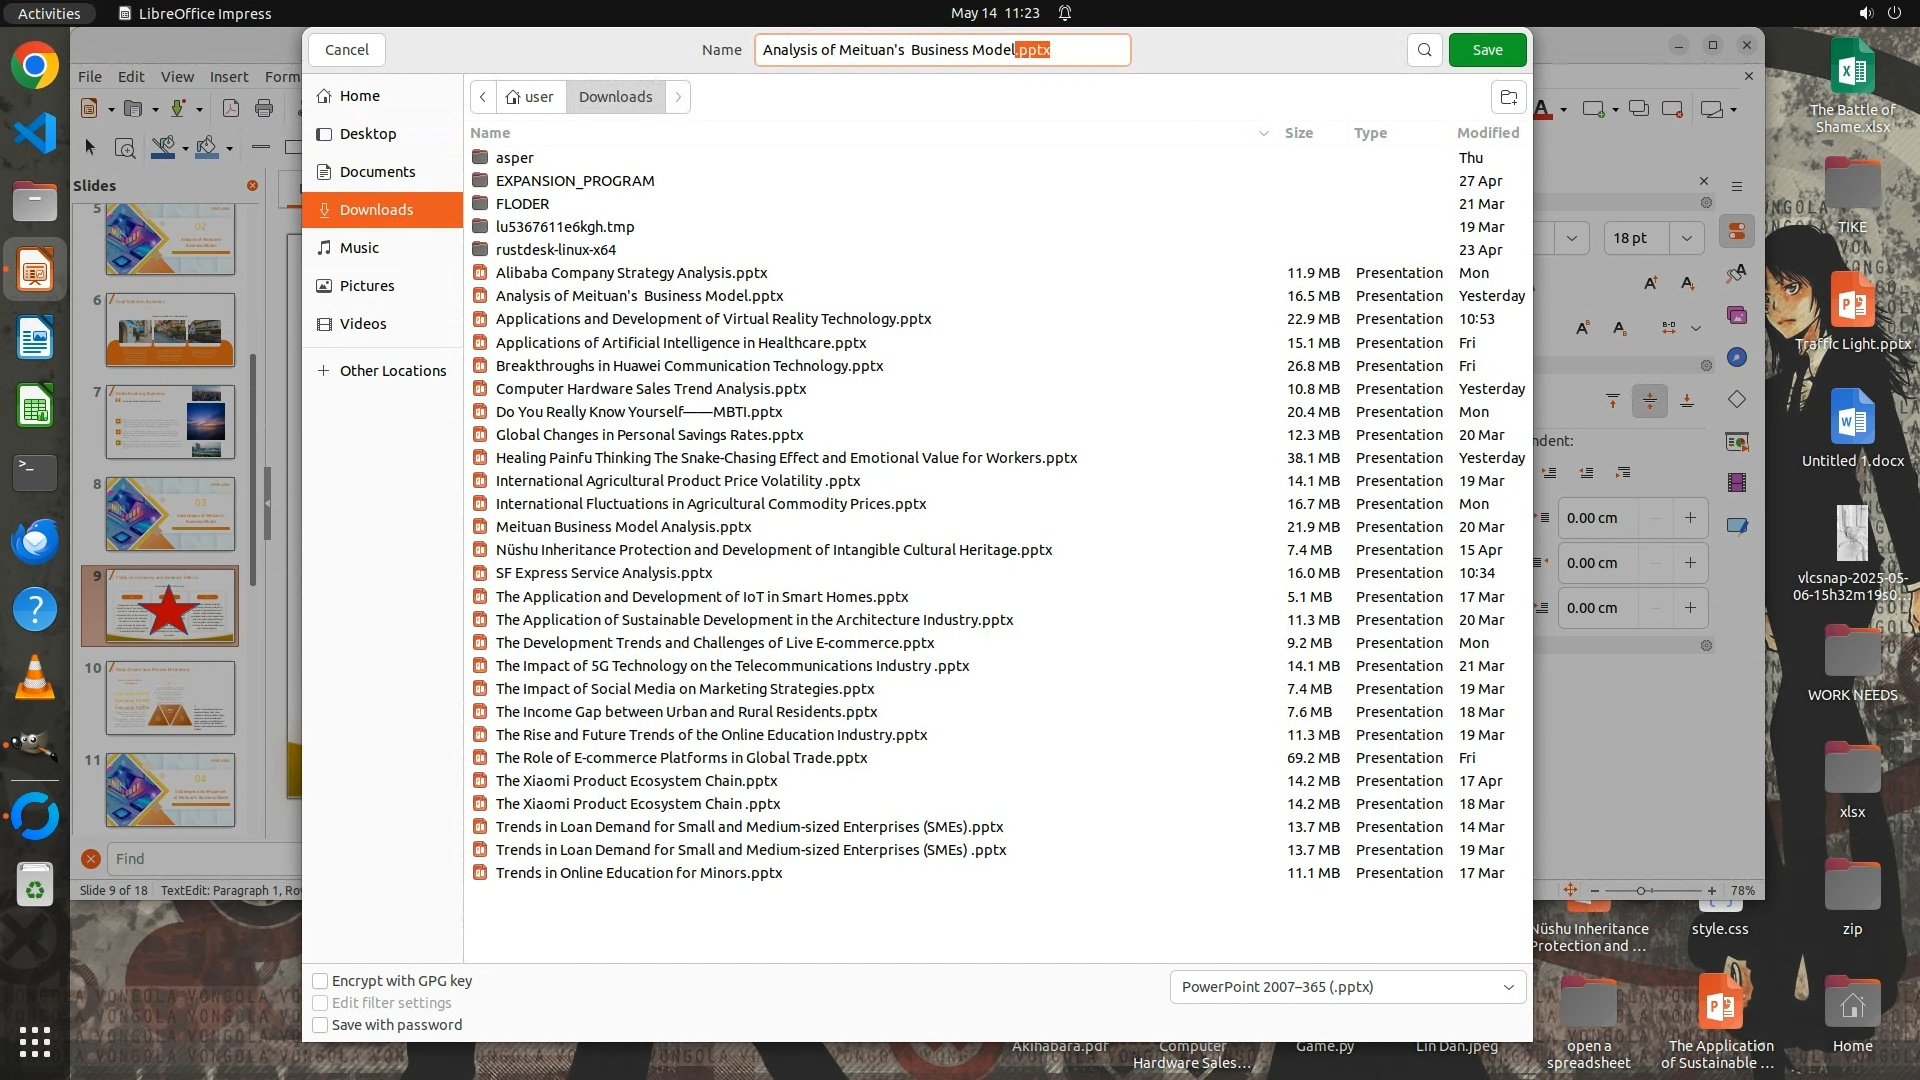Enable Encrypt with GPG key checkbox
The width and height of the screenshot is (1920, 1080).
320,981
